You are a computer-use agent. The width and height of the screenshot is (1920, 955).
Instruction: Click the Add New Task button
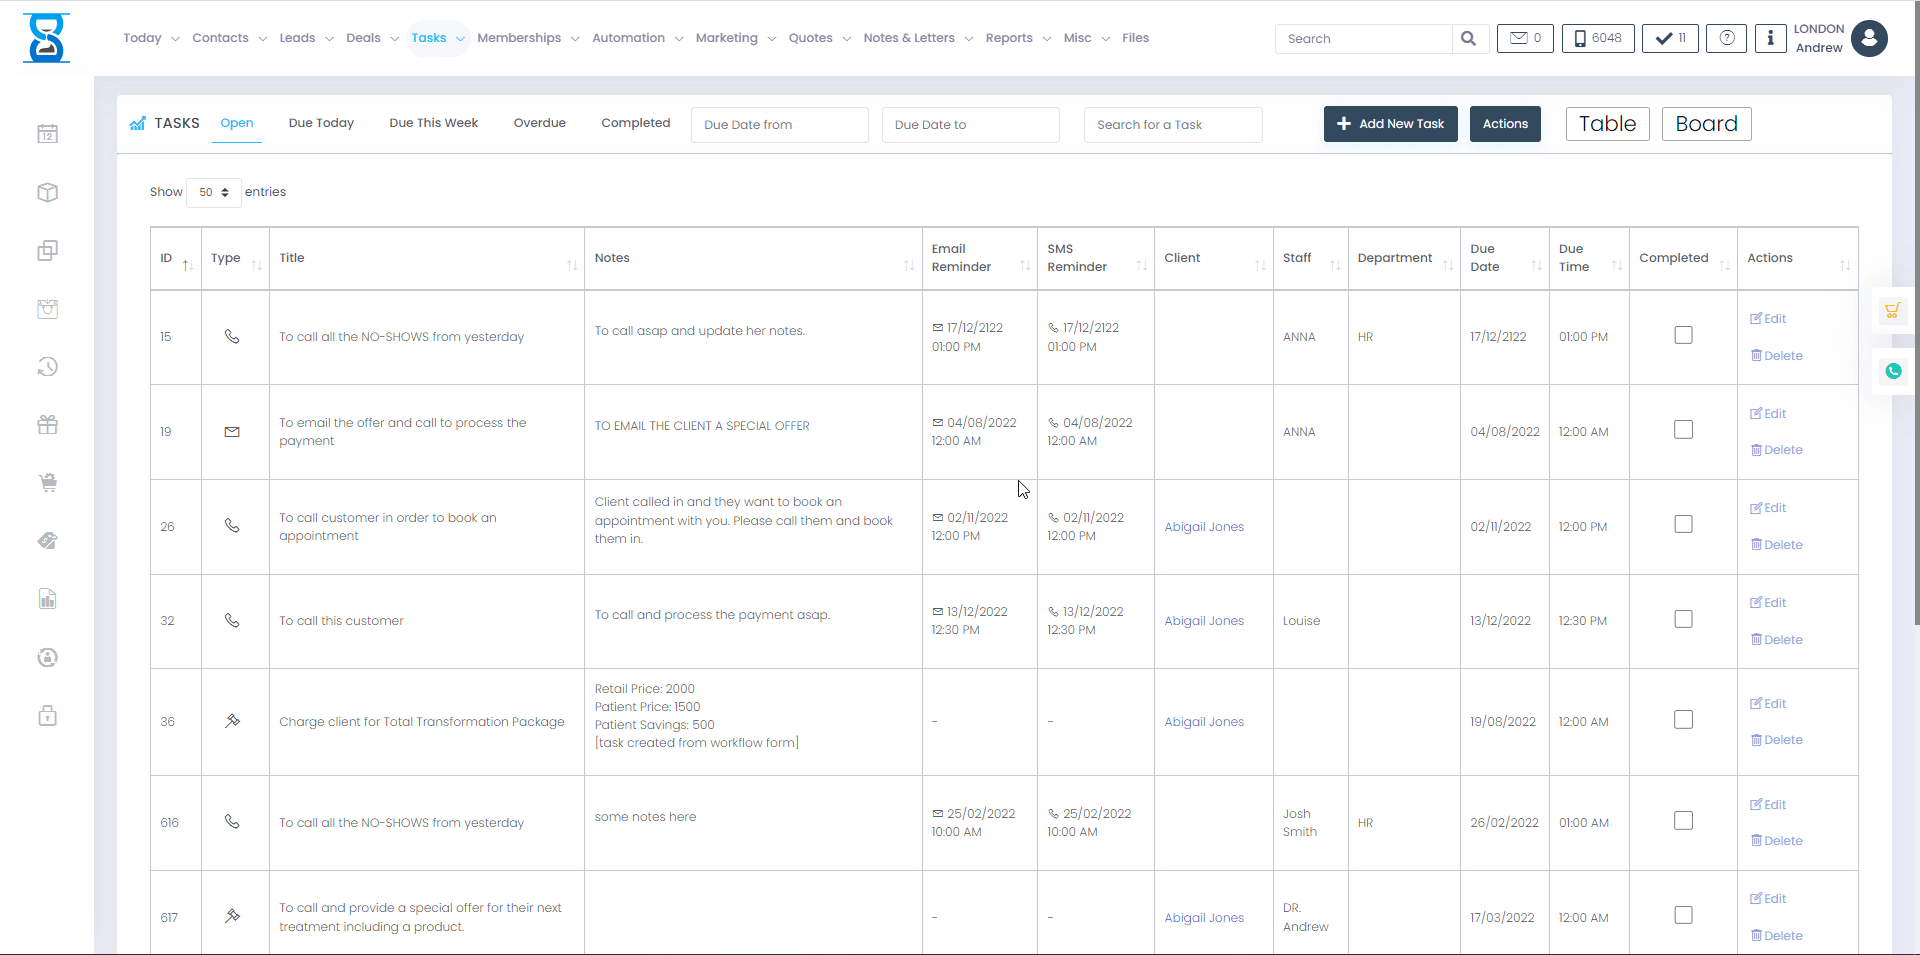(x=1390, y=124)
